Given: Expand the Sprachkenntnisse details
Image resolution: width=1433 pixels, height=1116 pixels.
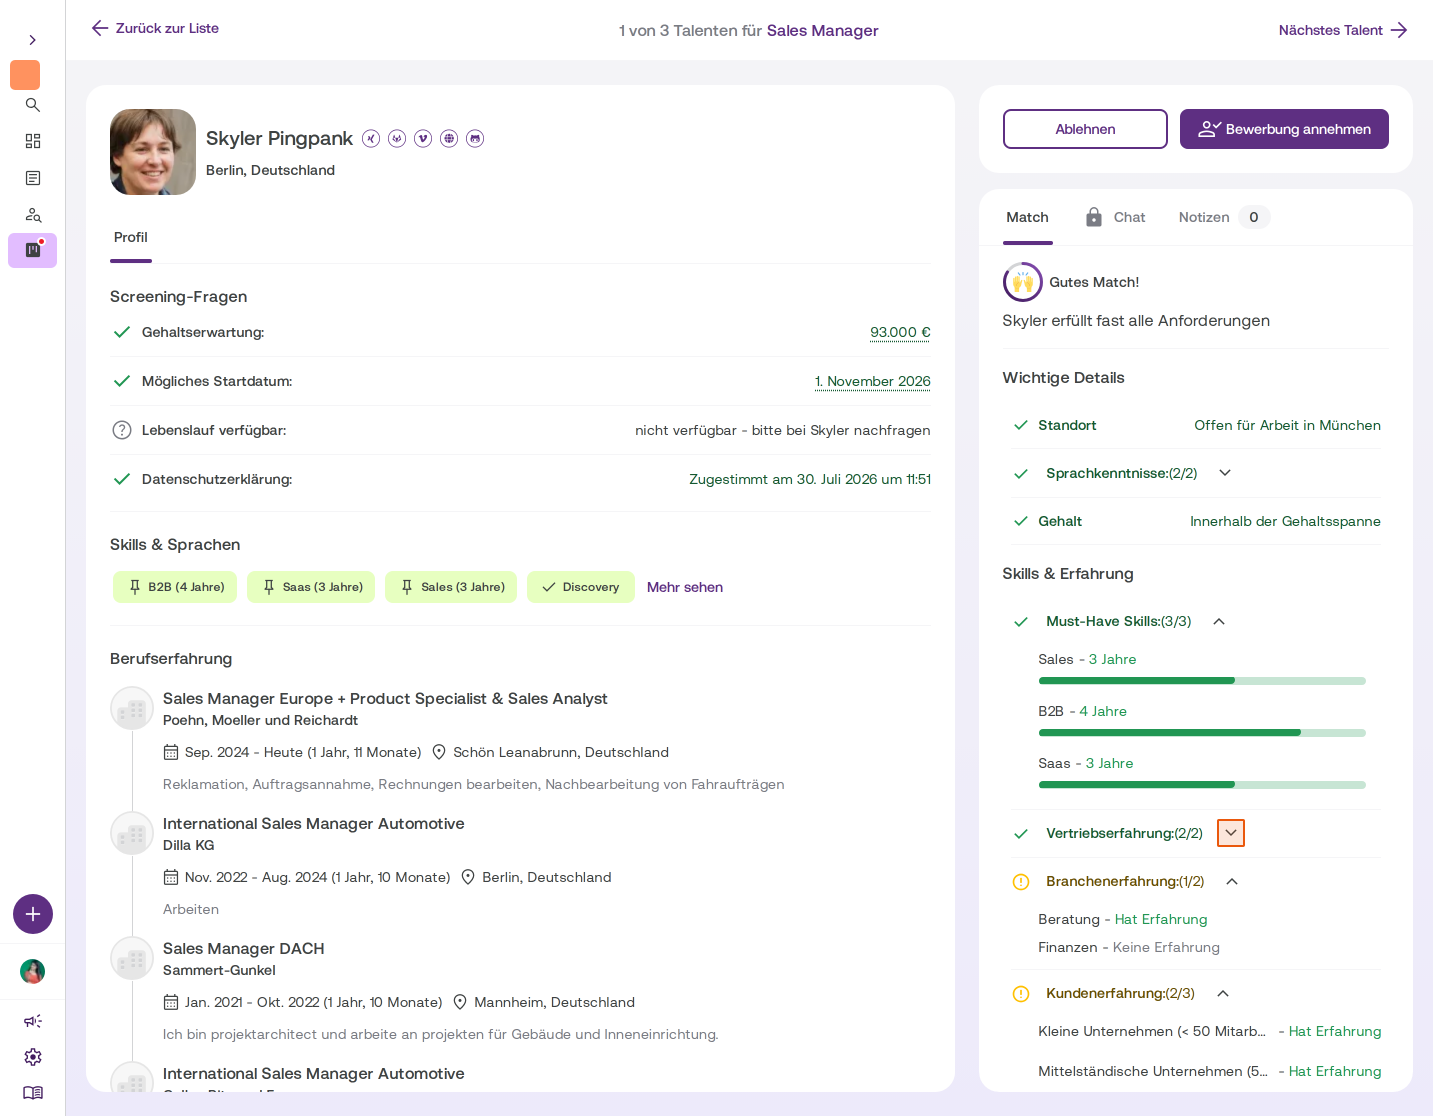Looking at the screenshot, I should 1225,473.
